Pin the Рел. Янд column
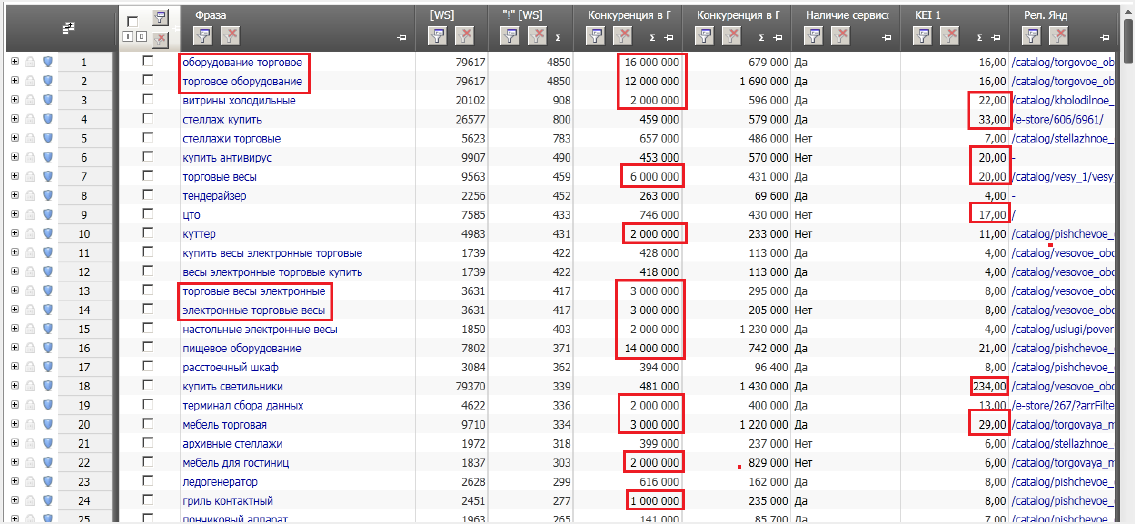1135x524 pixels. (x=1104, y=37)
